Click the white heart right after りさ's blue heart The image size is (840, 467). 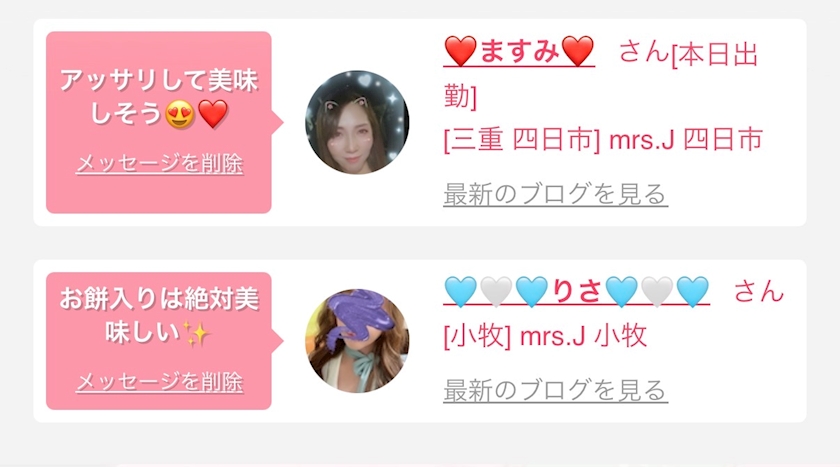pos(657,291)
